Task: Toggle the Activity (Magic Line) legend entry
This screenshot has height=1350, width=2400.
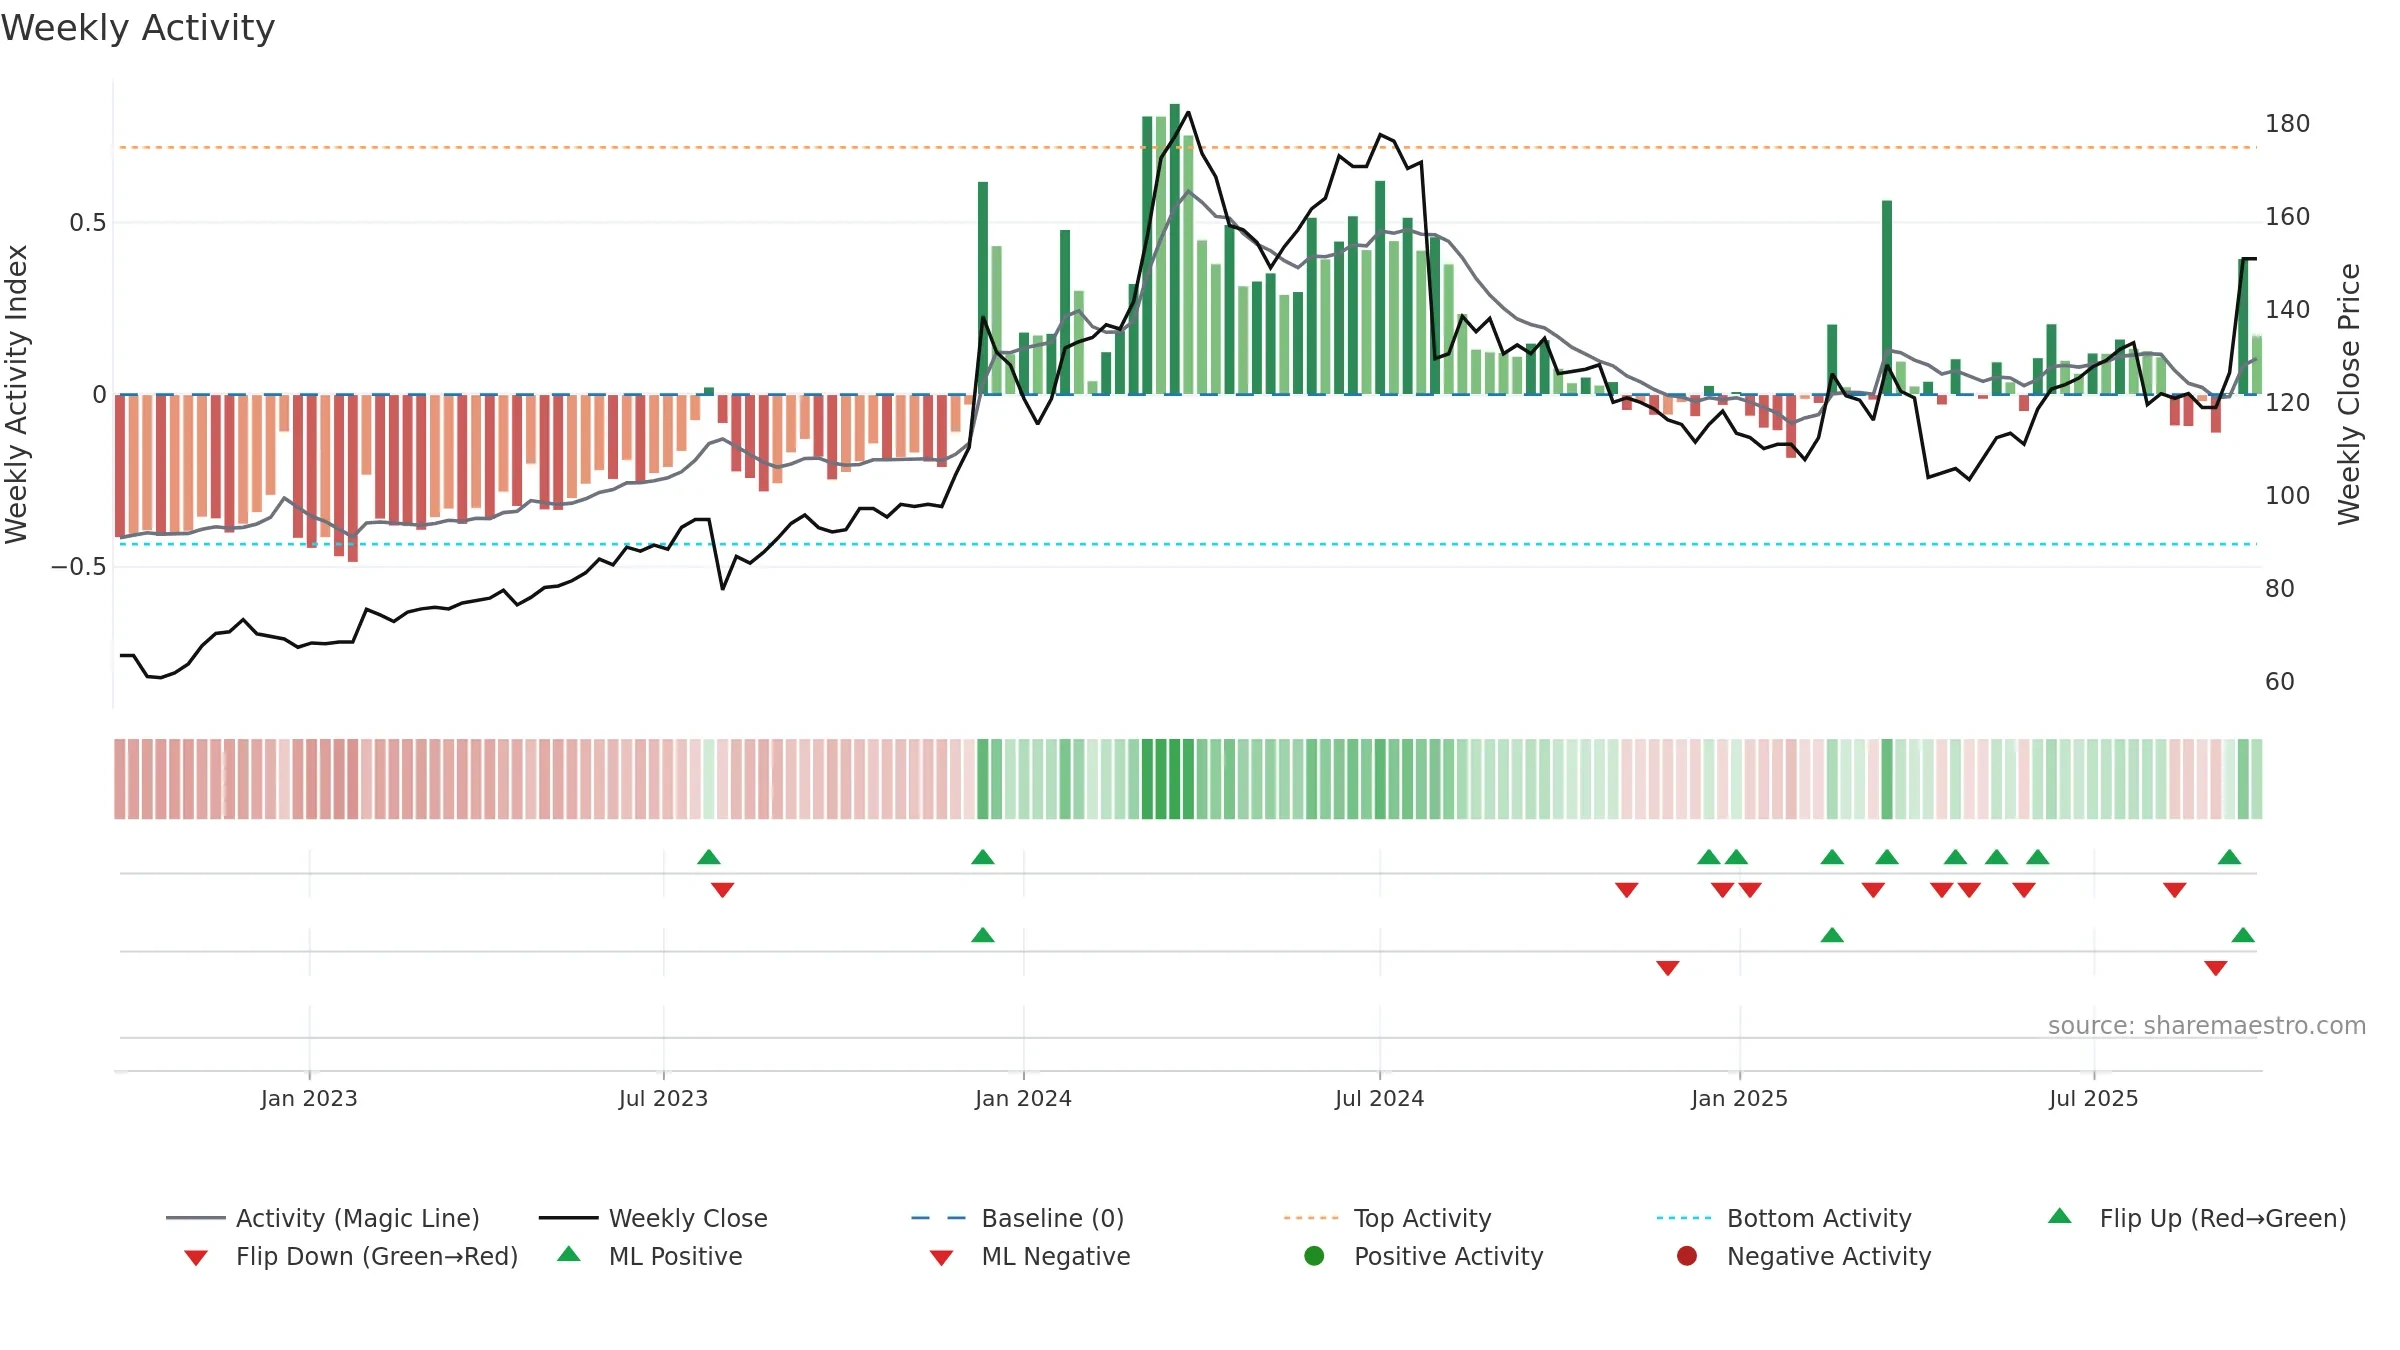Action: click(x=323, y=1218)
